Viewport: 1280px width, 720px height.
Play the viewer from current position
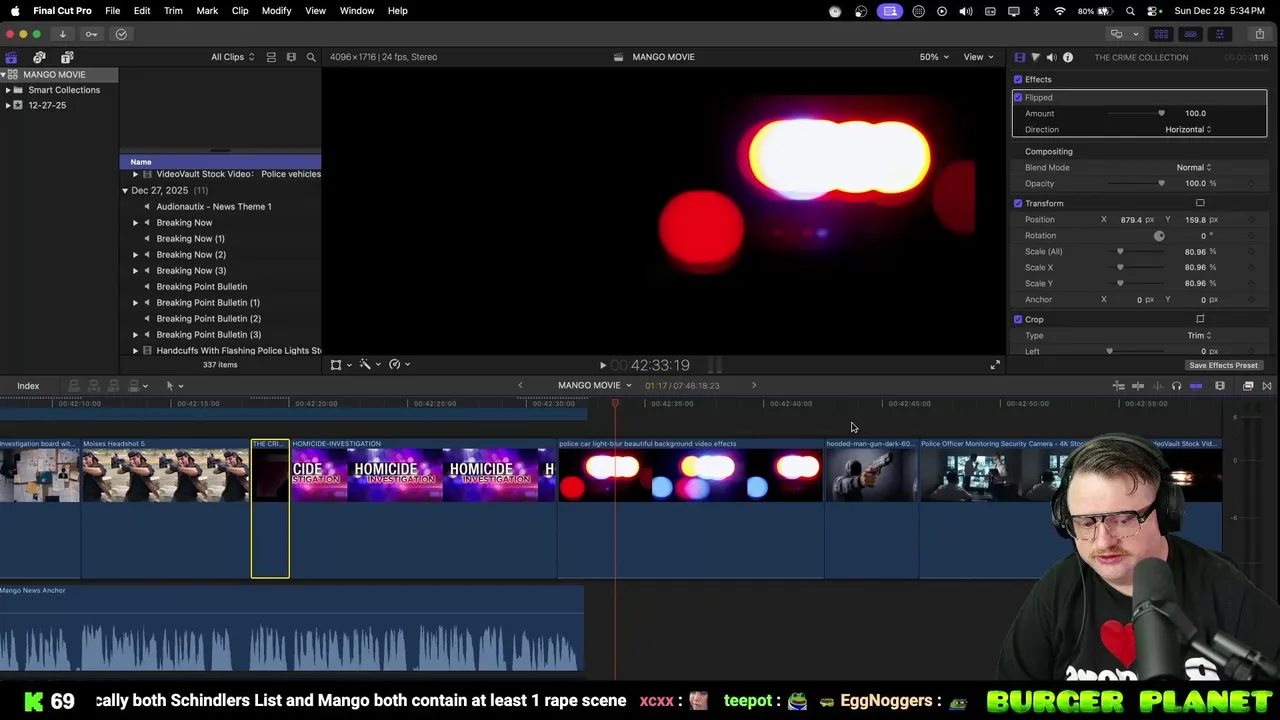(602, 366)
